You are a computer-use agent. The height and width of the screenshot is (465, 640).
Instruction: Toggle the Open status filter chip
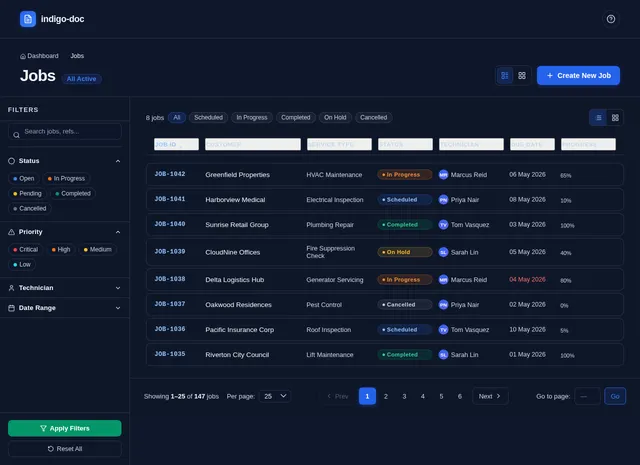[x=24, y=178]
